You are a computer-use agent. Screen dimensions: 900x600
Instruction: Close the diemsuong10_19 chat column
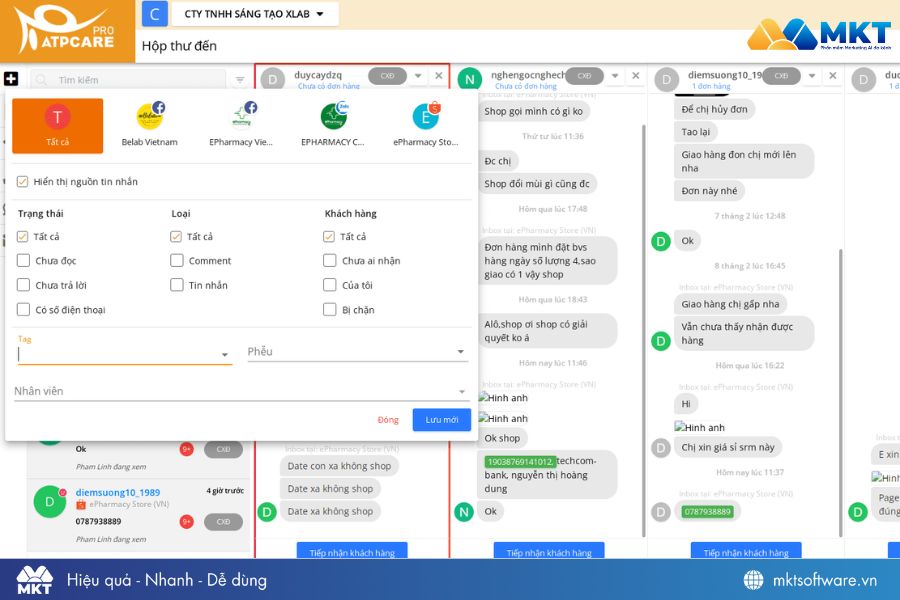pyautogui.click(x=832, y=76)
